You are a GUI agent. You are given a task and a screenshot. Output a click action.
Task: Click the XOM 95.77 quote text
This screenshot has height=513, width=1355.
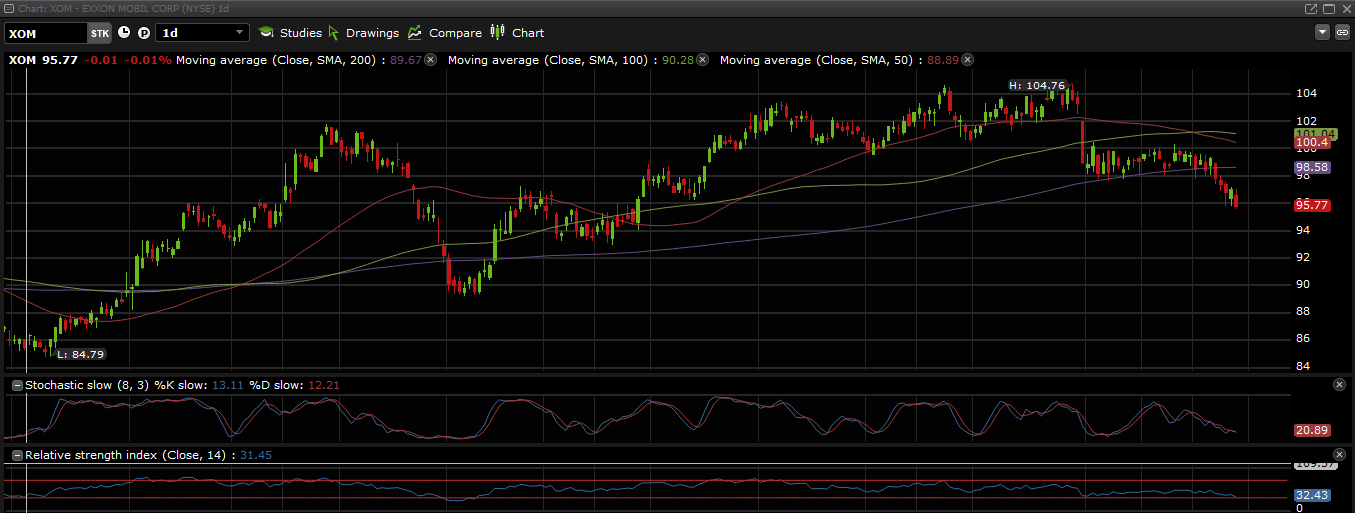point(43,60)
